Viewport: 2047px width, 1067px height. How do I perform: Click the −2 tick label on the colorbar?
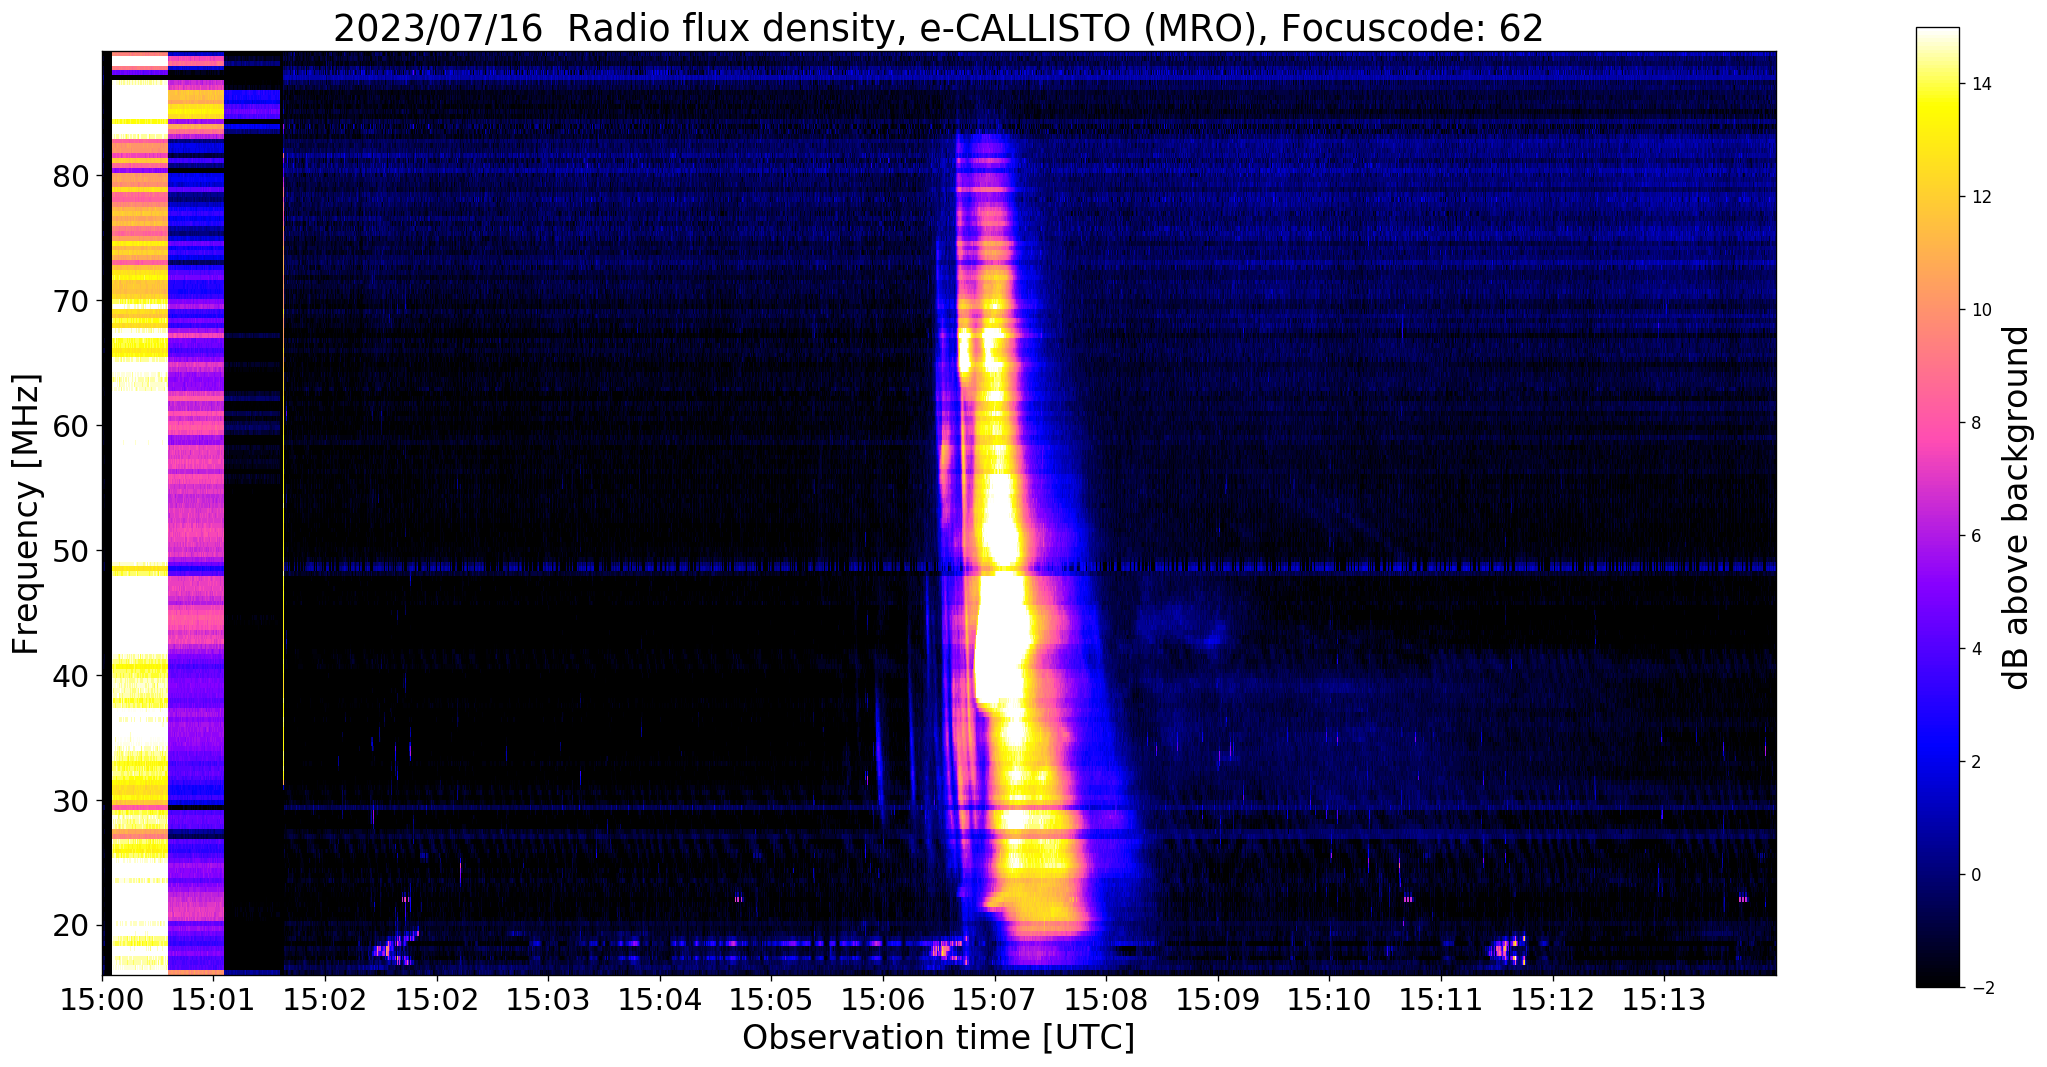pyautogui.click(x=1981, y=988)
